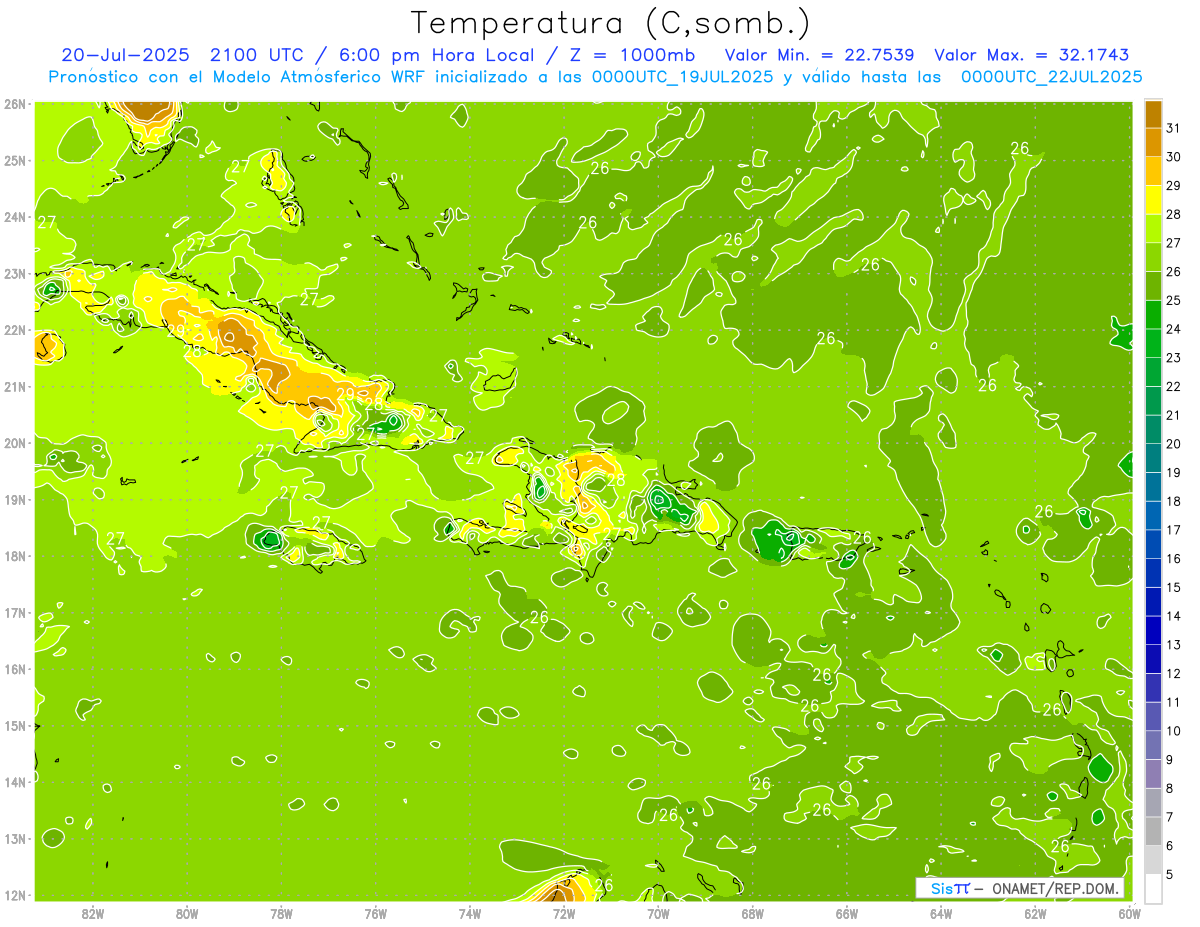Click the legend value label "15"
Viewport: 1200px width, 927px height.
1173,587
